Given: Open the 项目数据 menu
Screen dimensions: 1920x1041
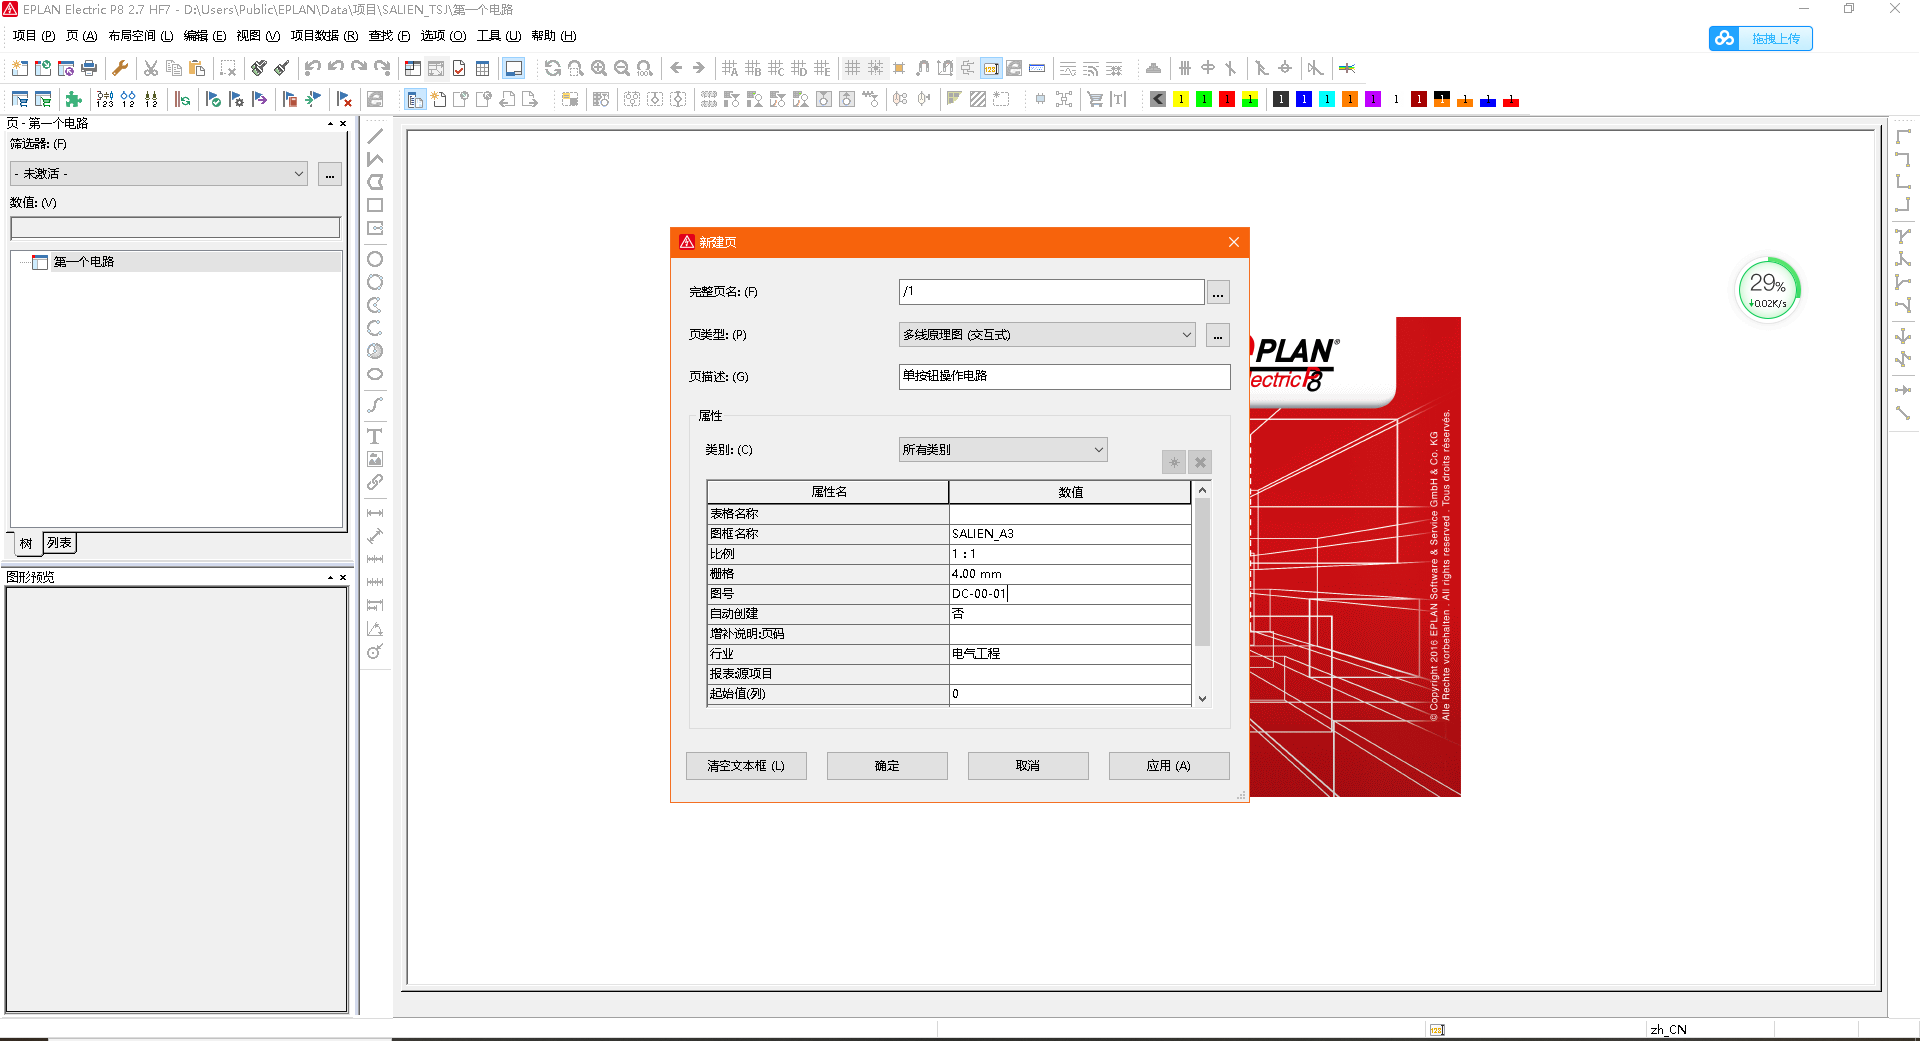Looking at the screenshot, I should (x=323, y=36).
